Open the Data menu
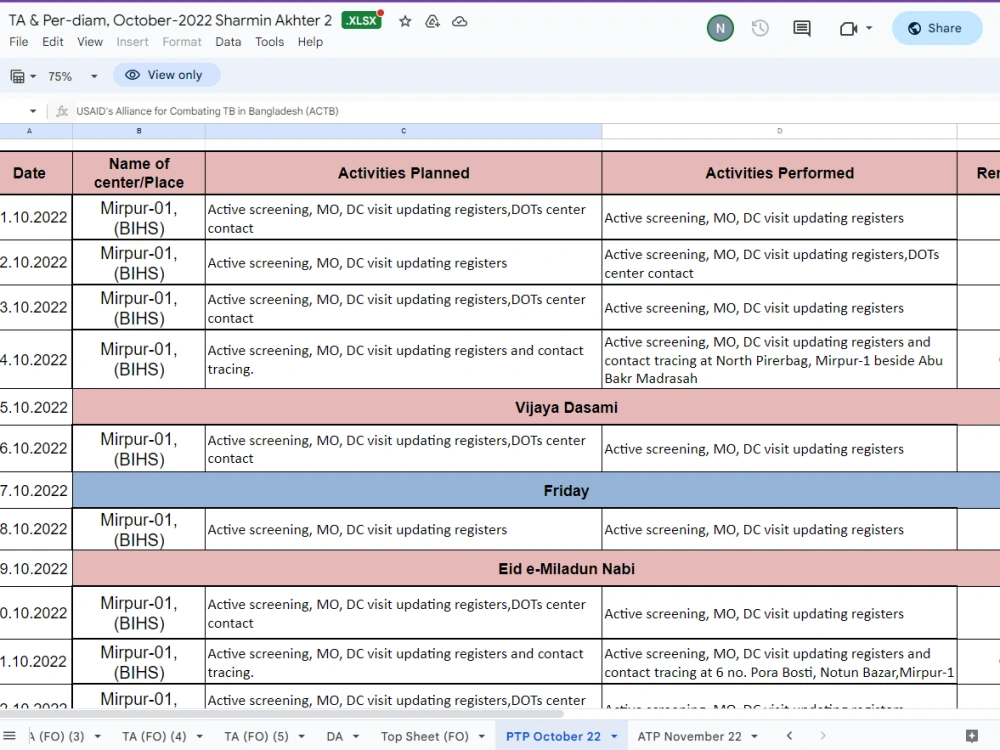The height and width of the screenshot is (750, 1000). pyautogui.click(x=228, y=41)
